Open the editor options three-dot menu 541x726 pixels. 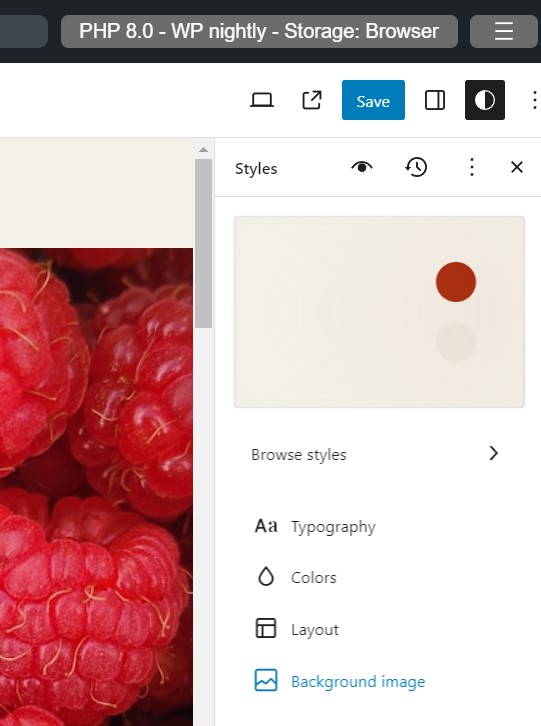[534, 100]
